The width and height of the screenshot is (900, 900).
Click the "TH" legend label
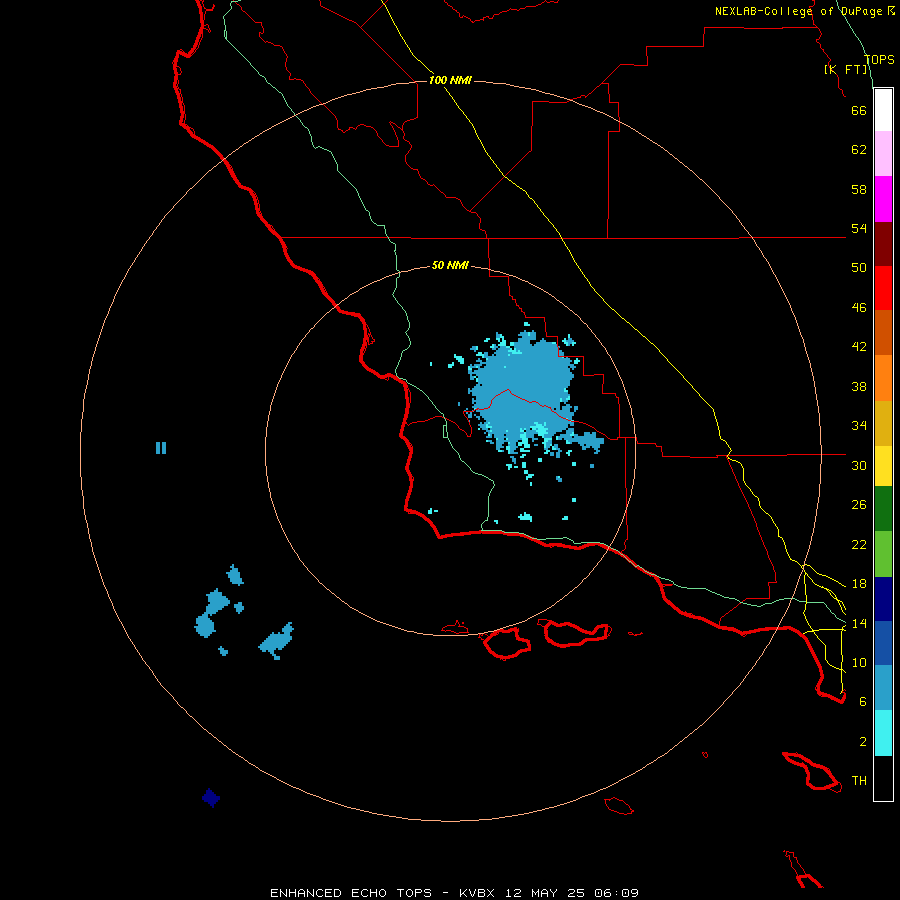tap(859, 781)
